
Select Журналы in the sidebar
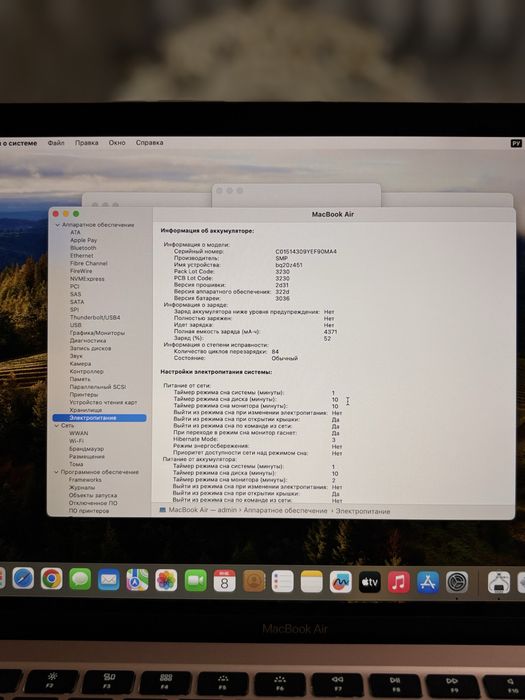coord(82,488)
